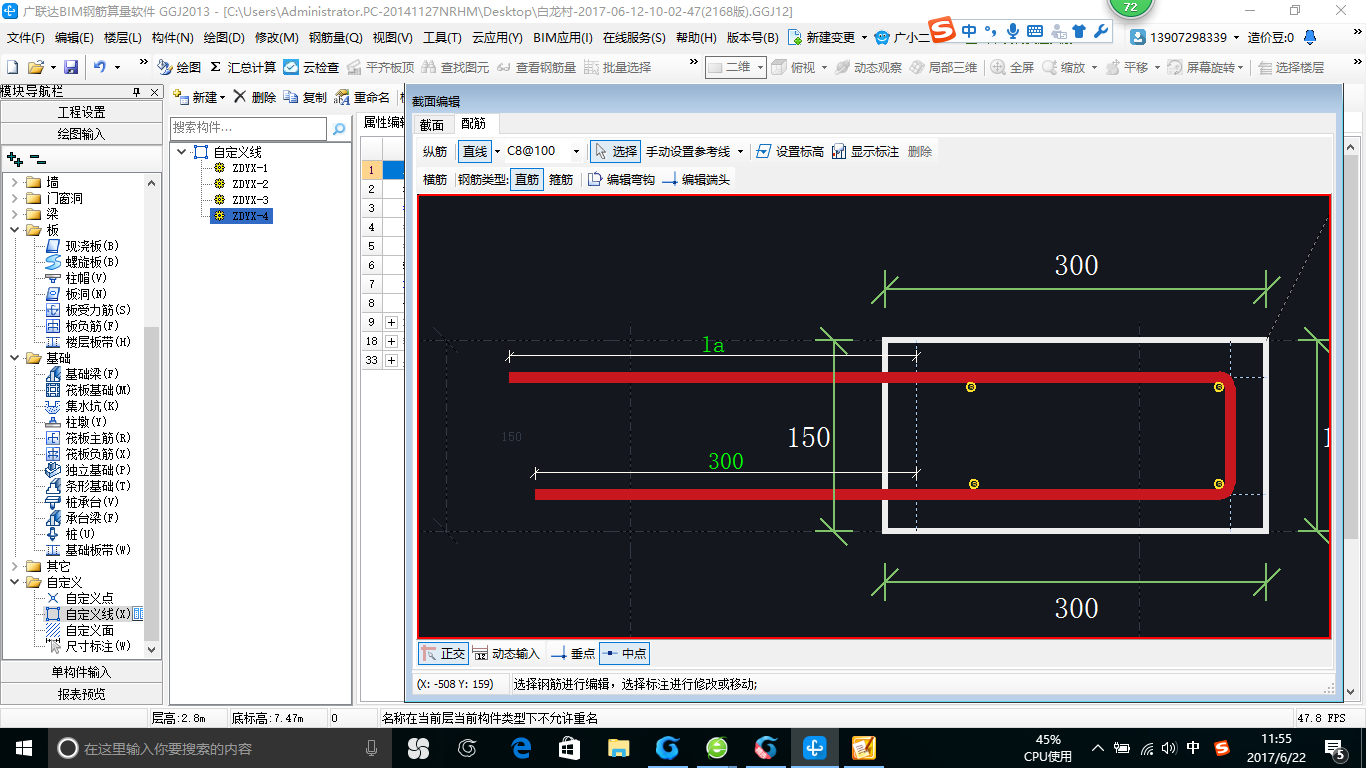Select 柱帽(V) tree item

pos(77,278)
